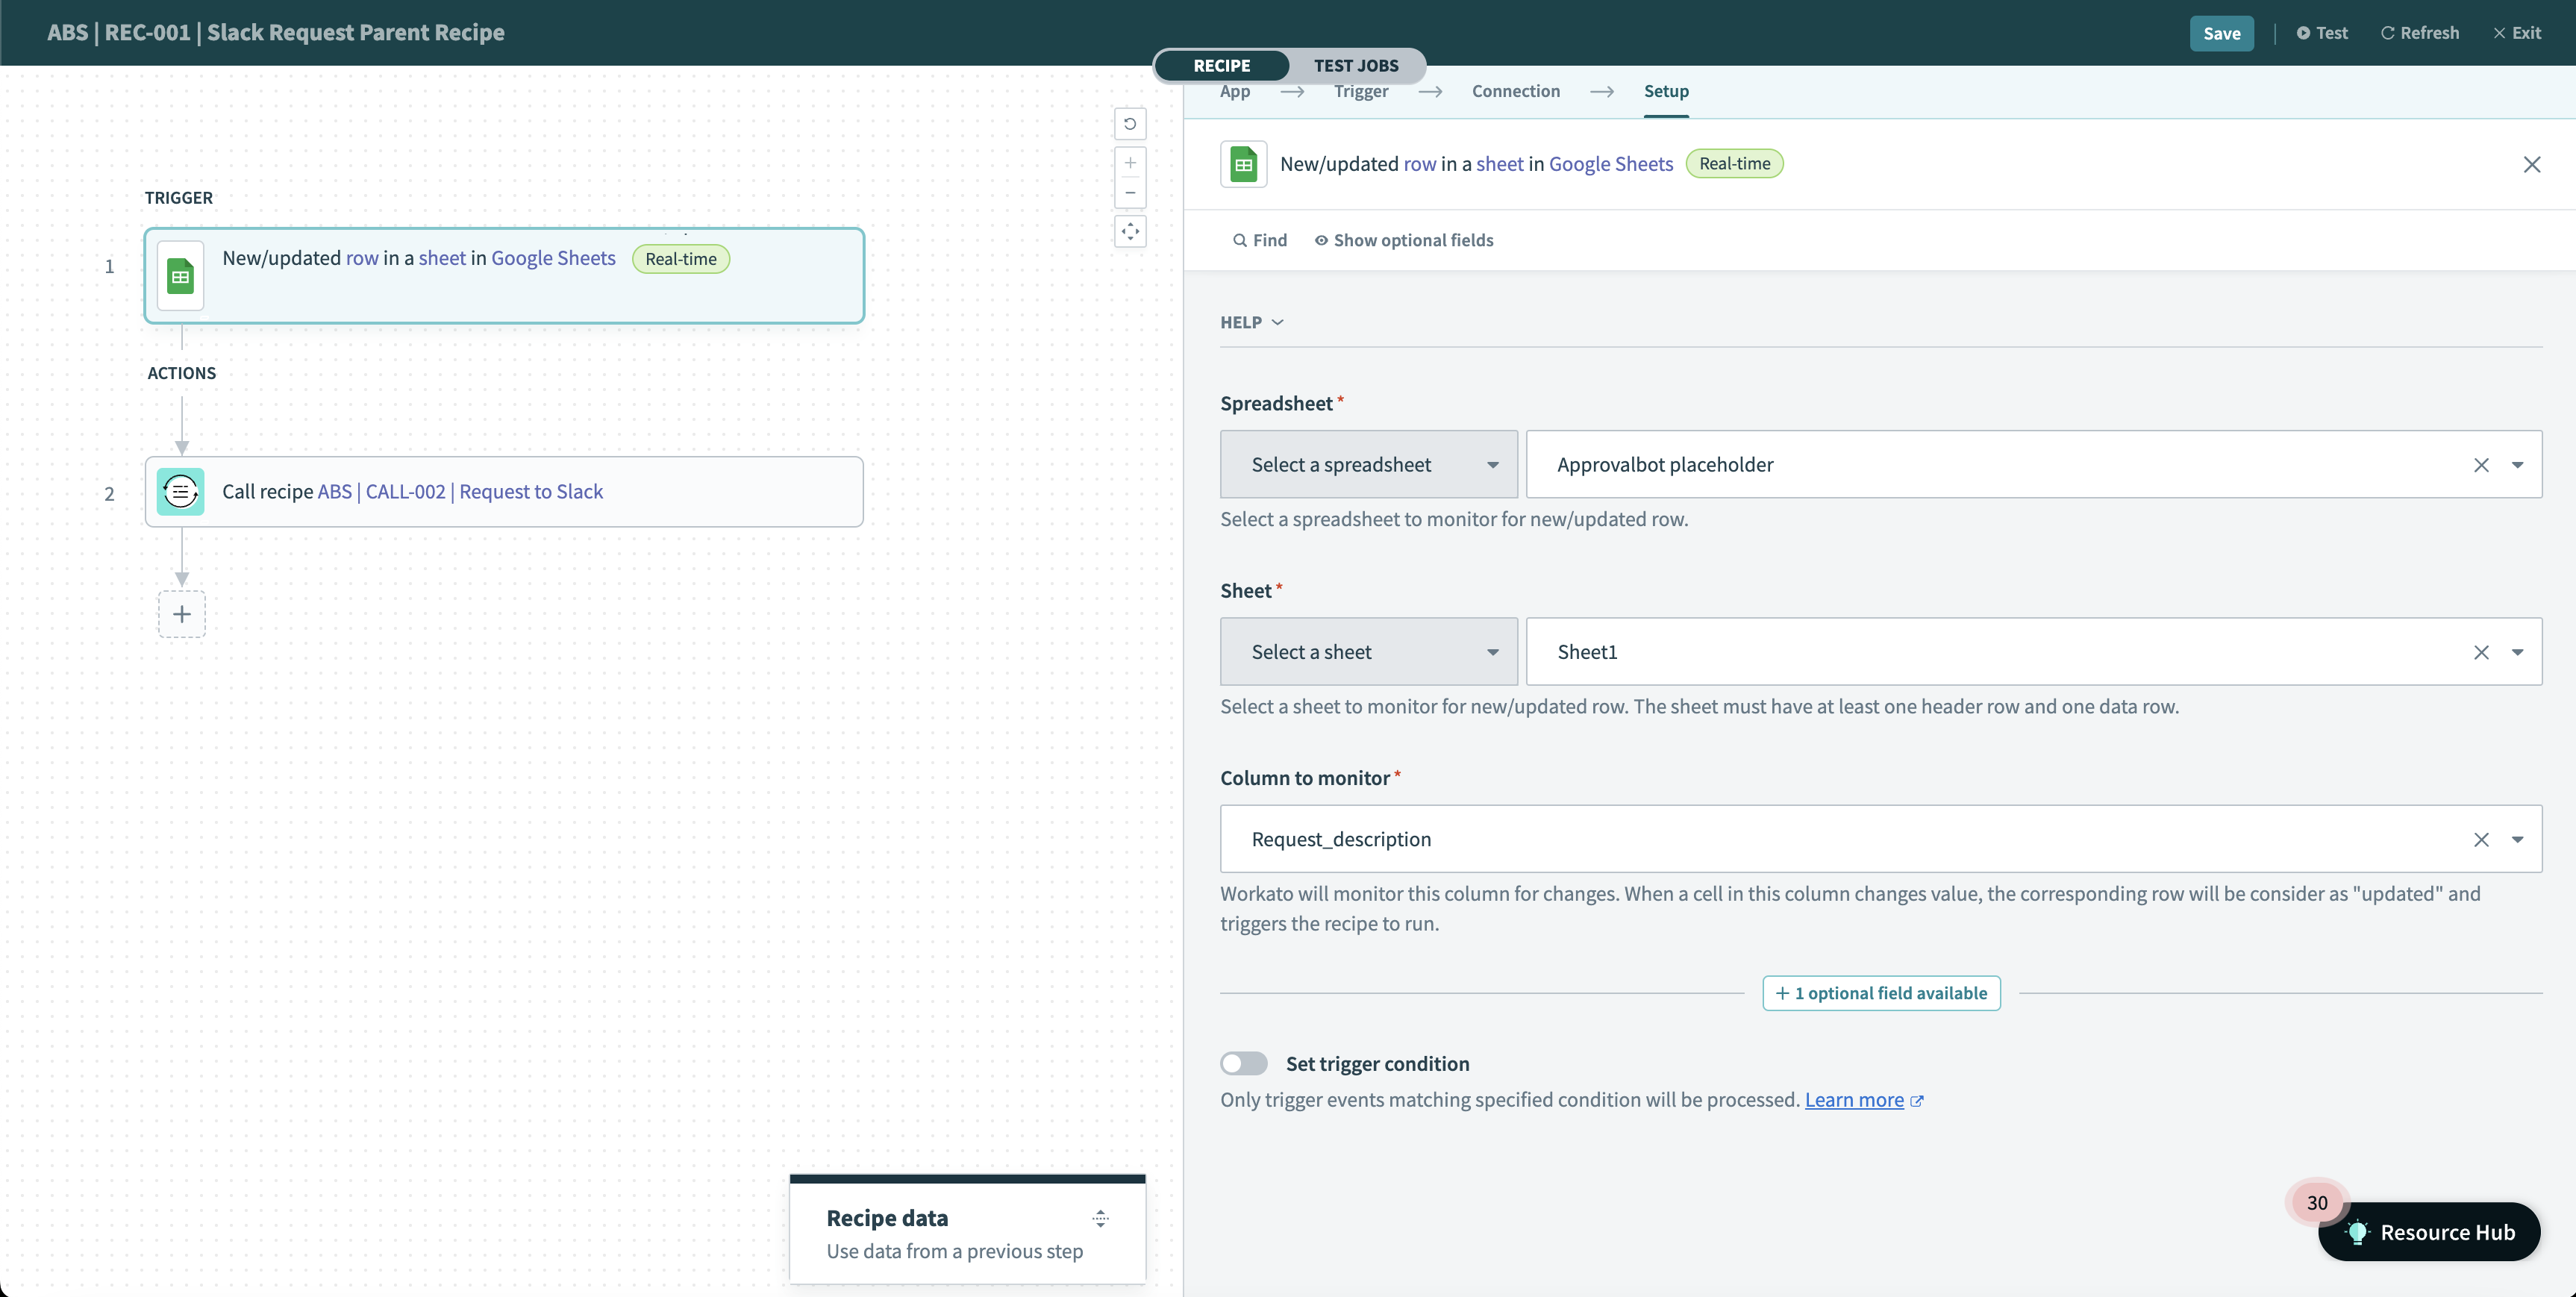2576x1297 pixels.
Task: Clear the Approvalbot placeholder spreadsheet value
Action: coord(2481,465)
